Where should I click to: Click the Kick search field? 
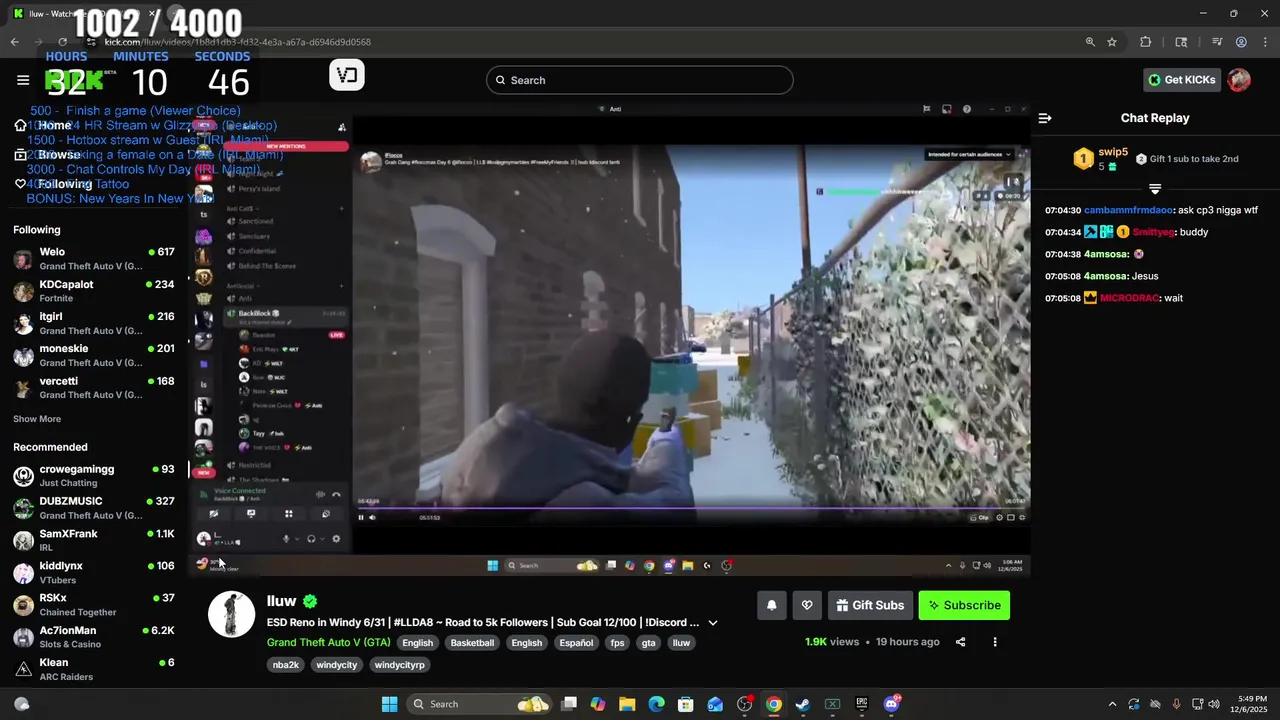click(x=640, y=80)
